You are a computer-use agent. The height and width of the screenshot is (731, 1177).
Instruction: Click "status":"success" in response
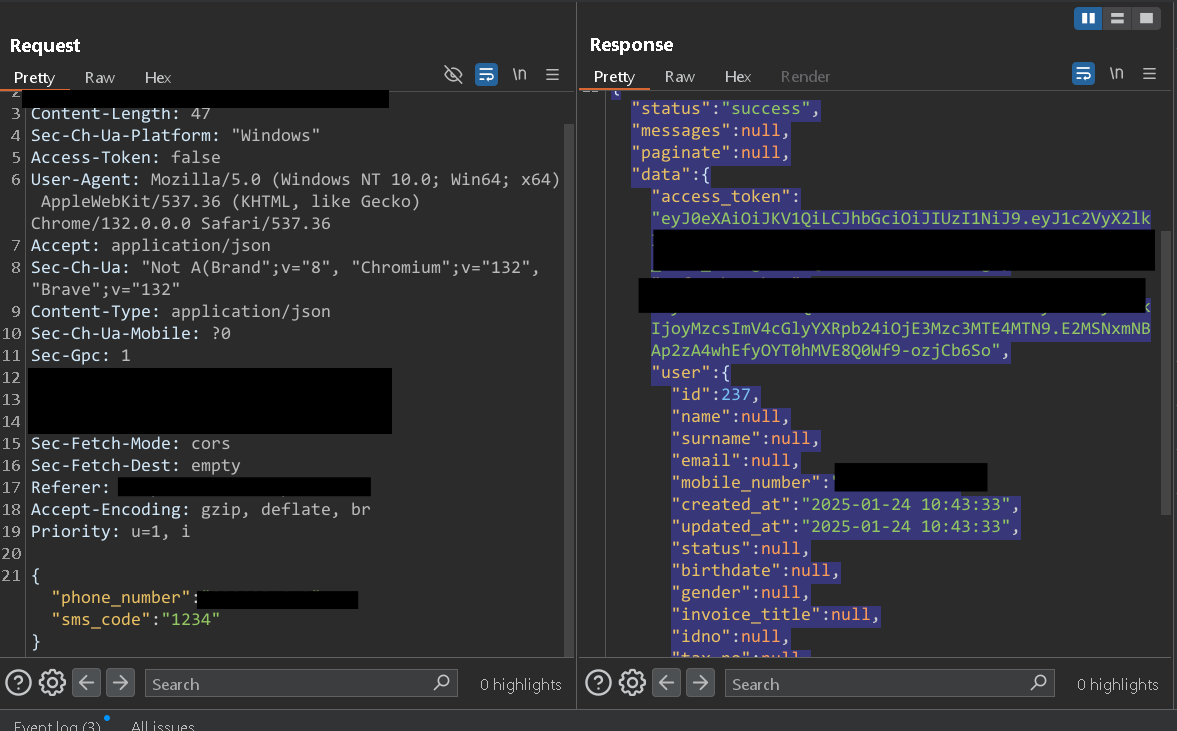tap(726, 109)
